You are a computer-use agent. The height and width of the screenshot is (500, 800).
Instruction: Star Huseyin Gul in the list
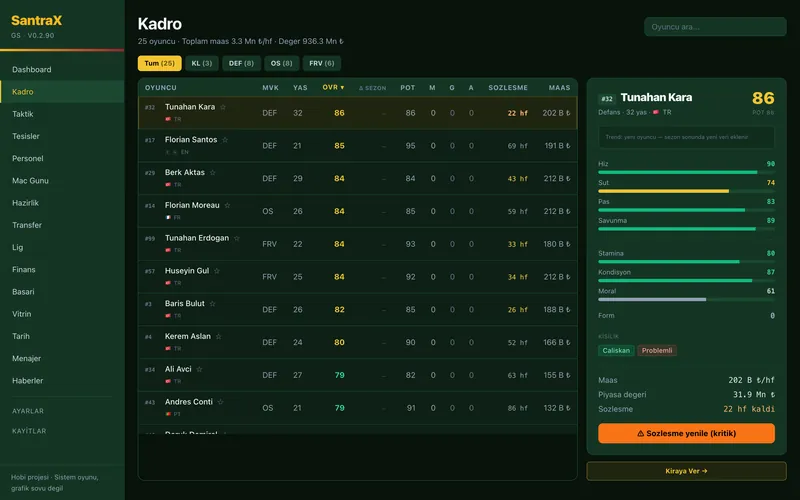pos(217,271)
